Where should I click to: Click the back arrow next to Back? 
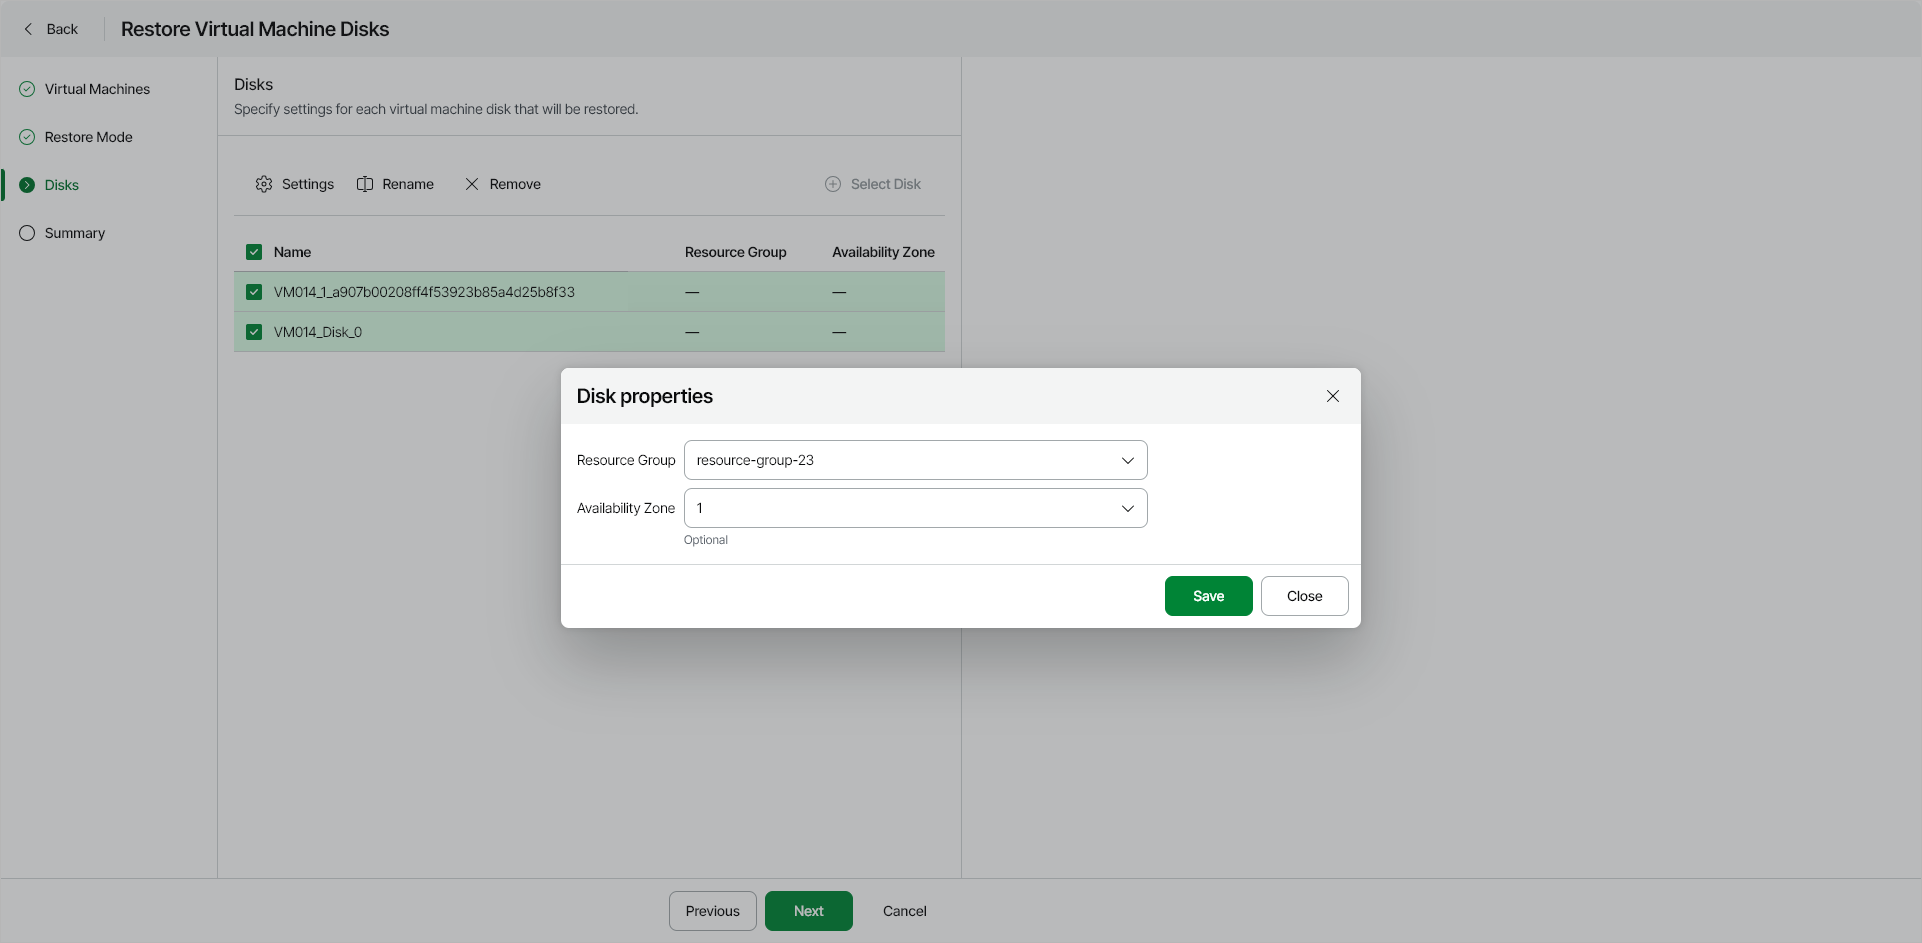29,29
